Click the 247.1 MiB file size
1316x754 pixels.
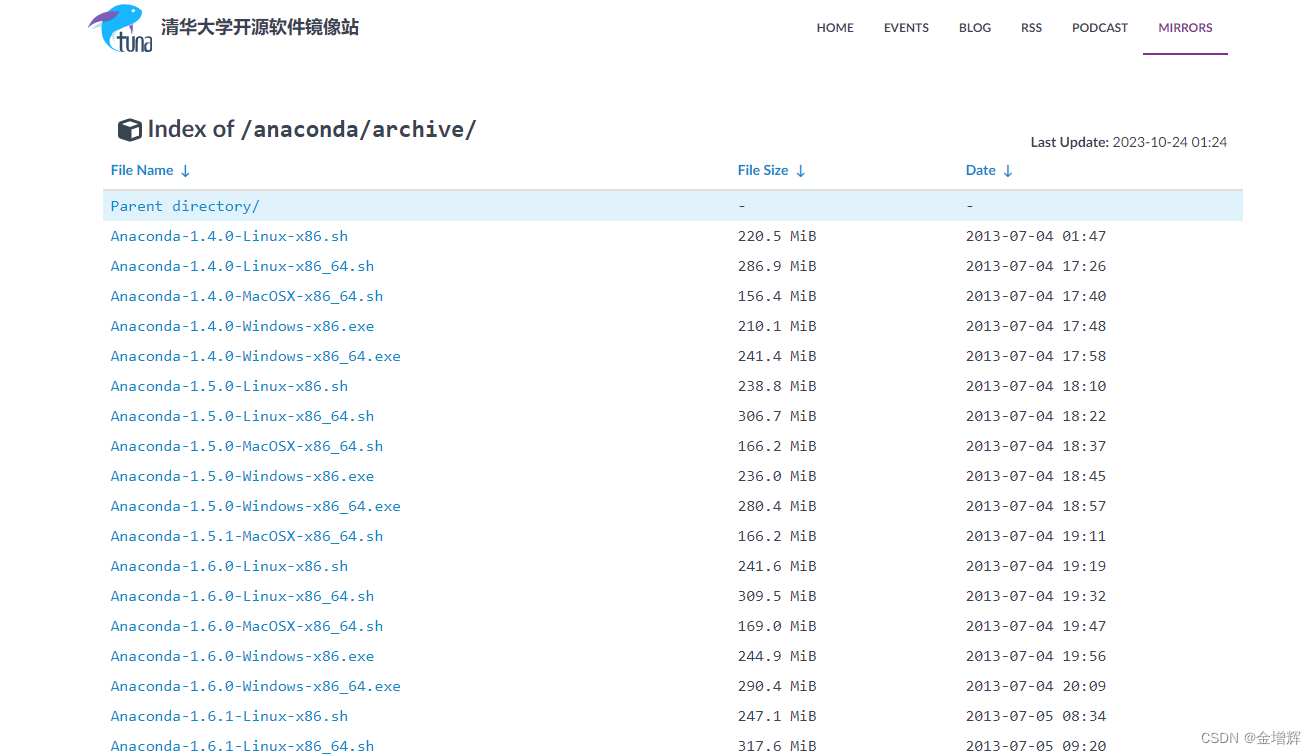coord(777,716)
